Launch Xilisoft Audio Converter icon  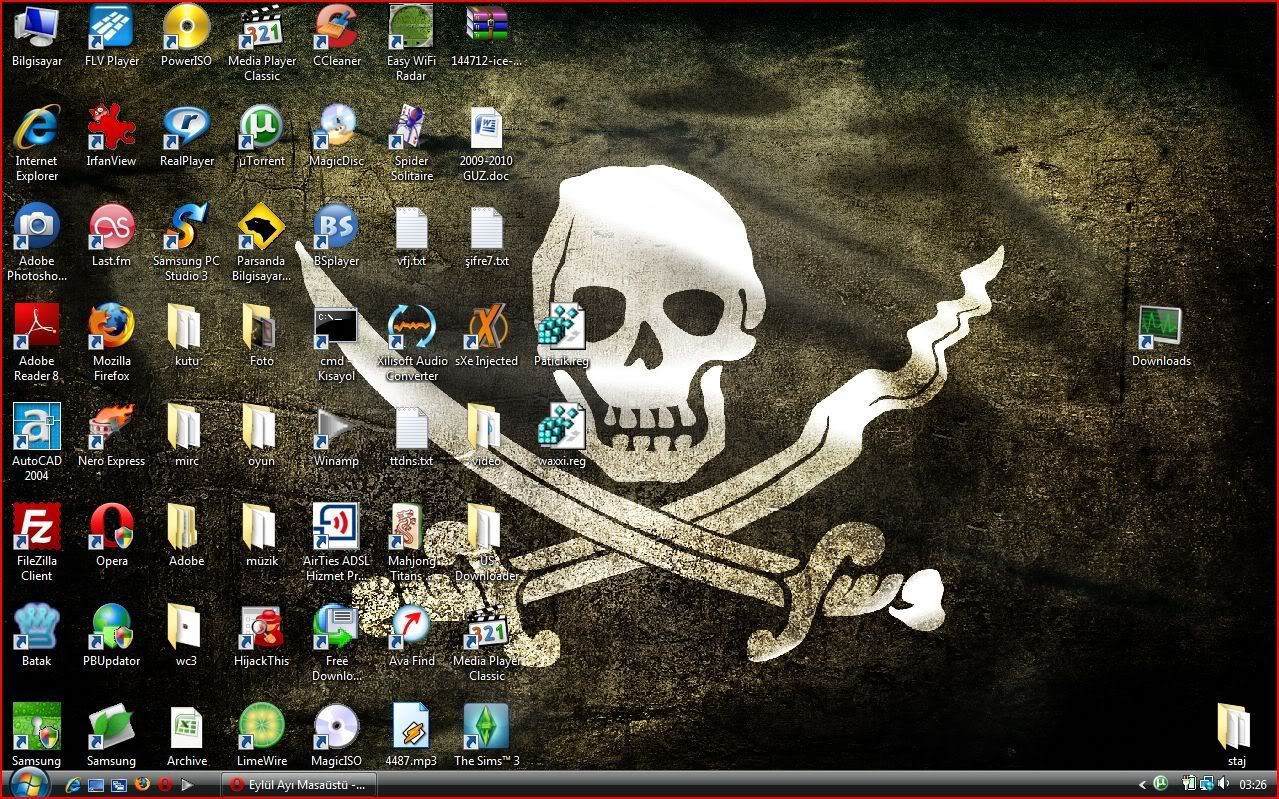pos(411,343)
